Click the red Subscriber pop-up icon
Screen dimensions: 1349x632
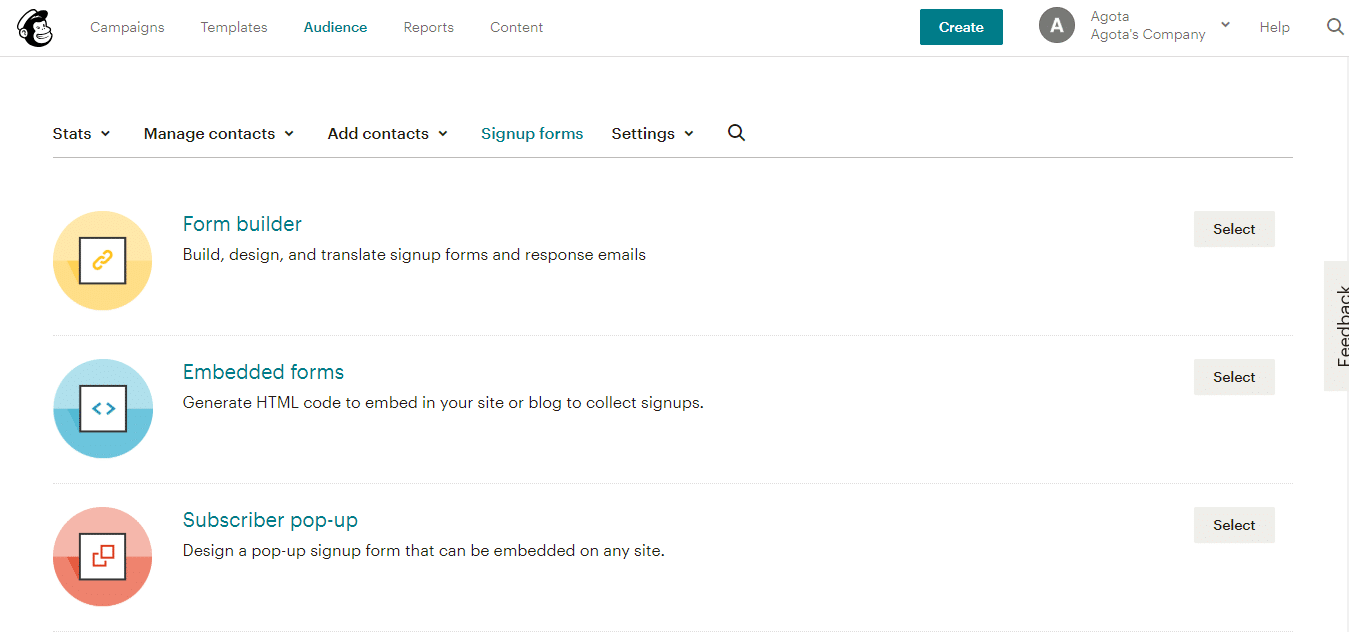tap(102, 556)
